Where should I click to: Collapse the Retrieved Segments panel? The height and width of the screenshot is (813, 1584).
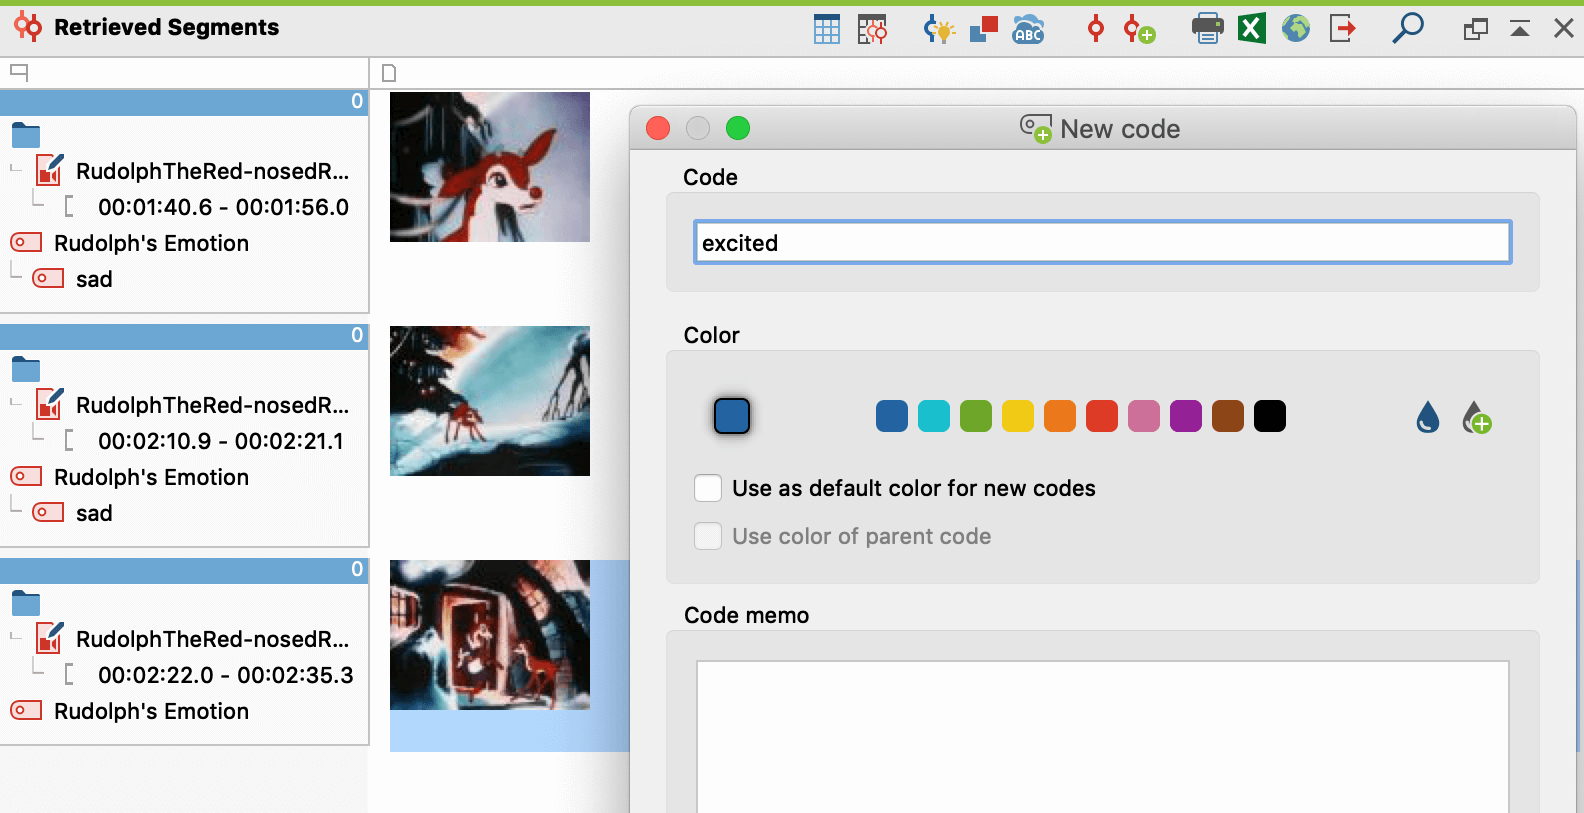[x=1520, y=29]
